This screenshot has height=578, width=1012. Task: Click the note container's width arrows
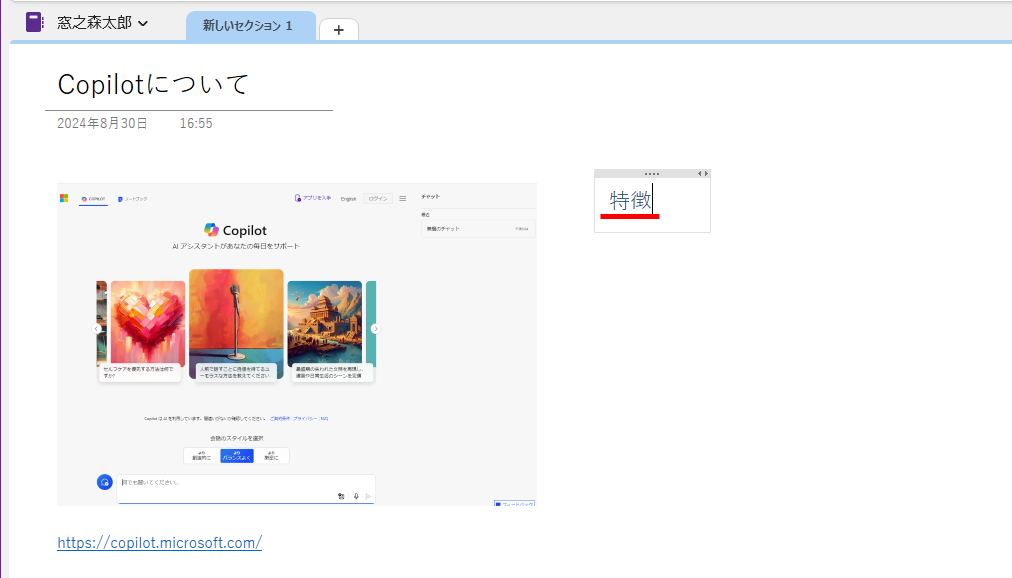click(x=702, y=174)
